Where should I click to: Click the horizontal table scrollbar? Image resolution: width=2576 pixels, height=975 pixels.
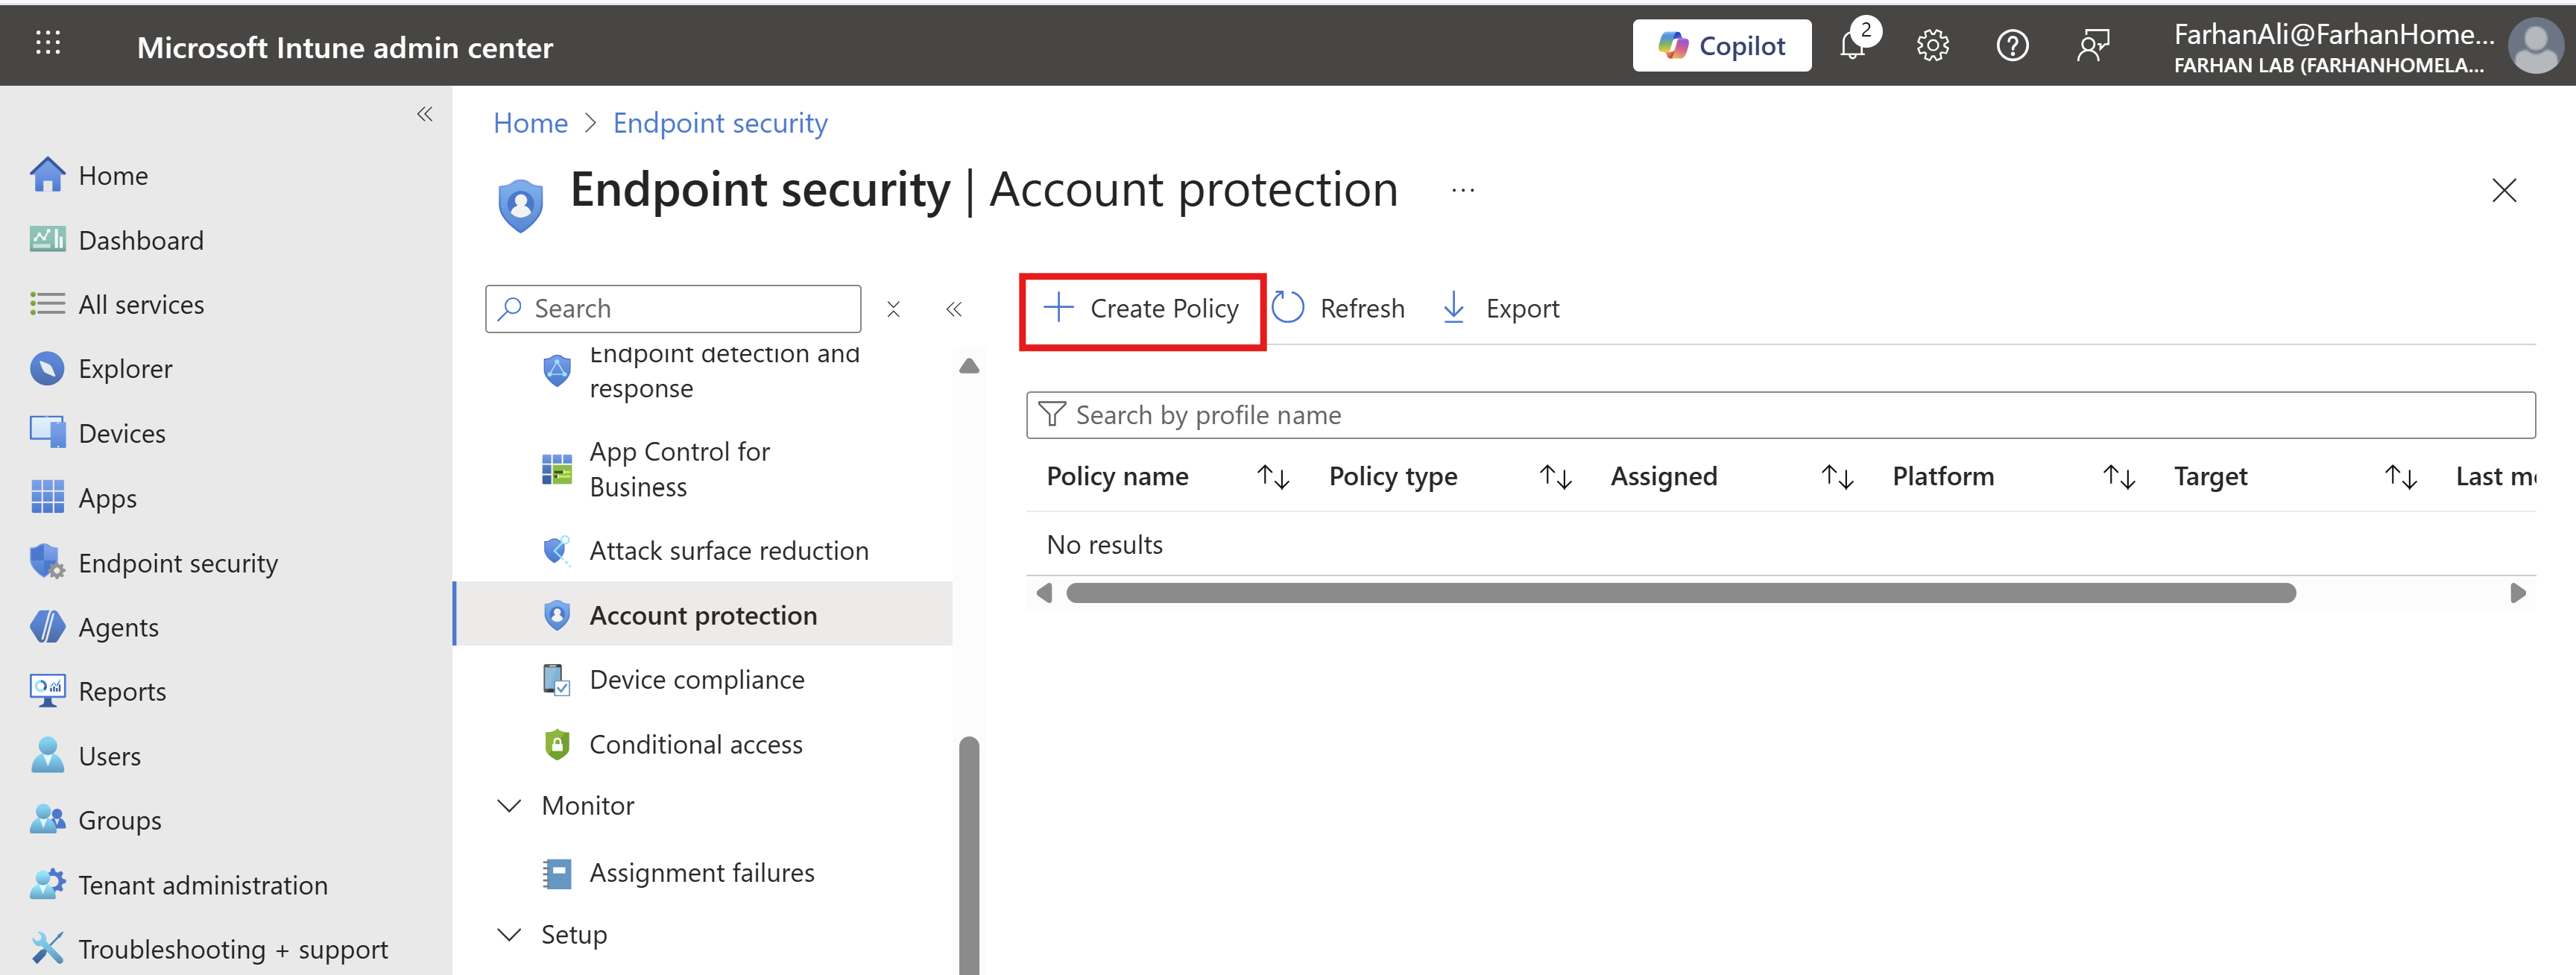pyautogui.click(x=1680, y=593)
